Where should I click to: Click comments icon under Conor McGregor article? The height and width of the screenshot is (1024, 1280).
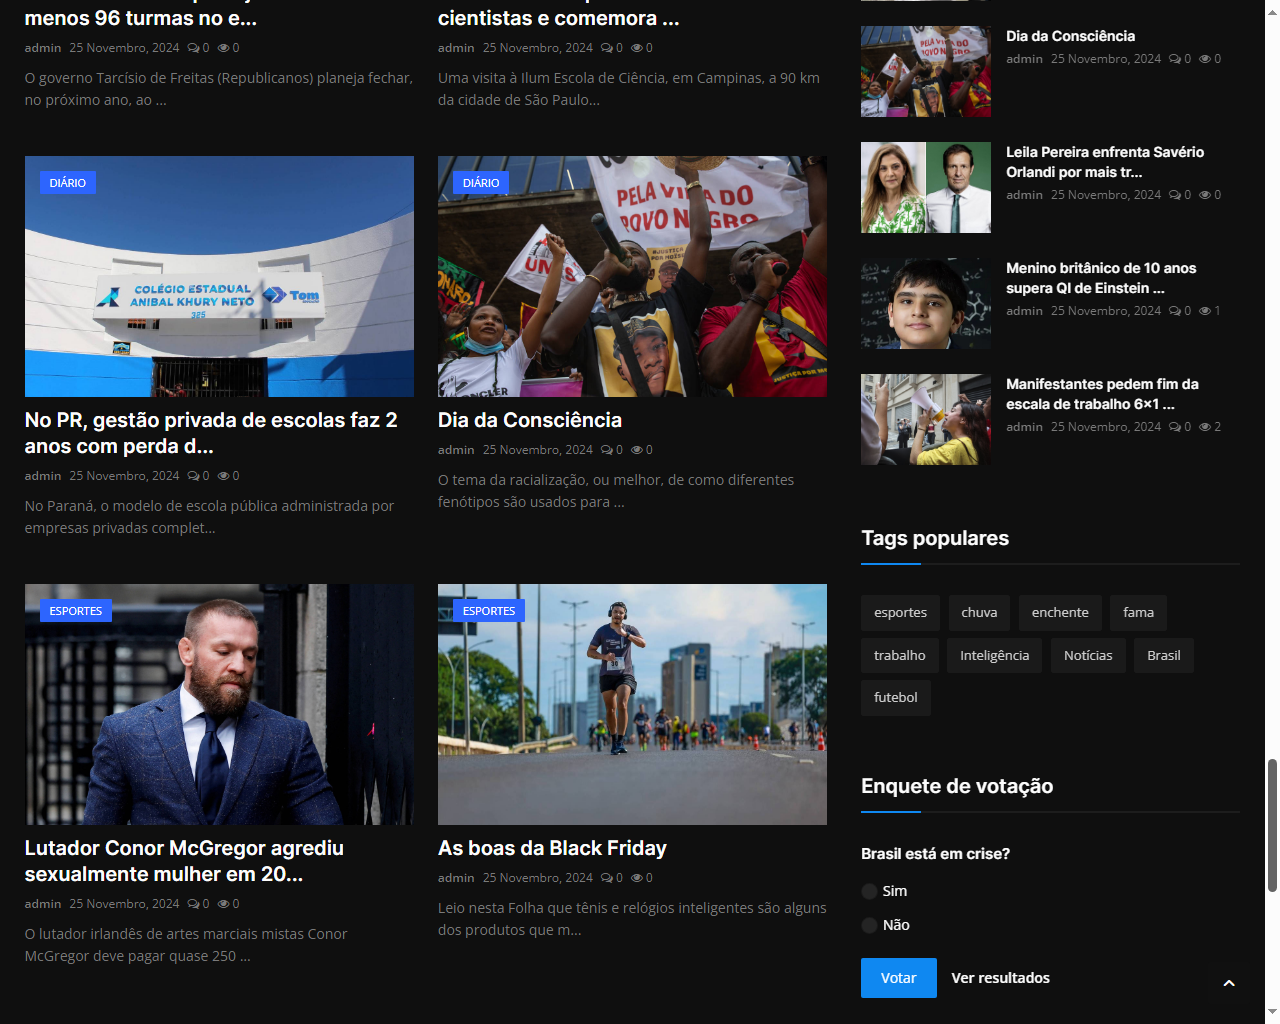click(x=193, y=904)
